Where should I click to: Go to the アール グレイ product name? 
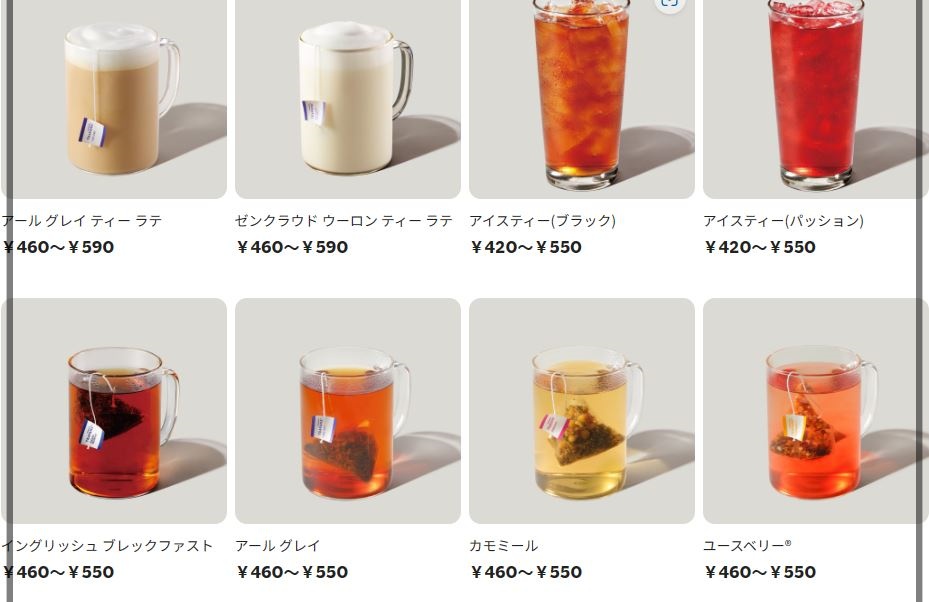(x=278, y=546)
